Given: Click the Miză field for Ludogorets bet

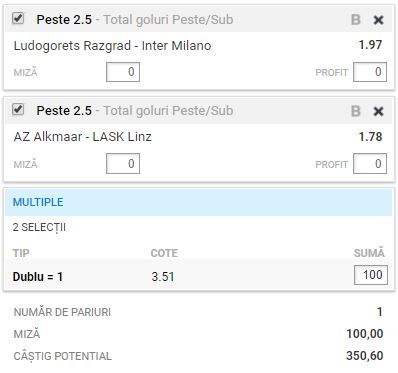Looking at the screenshot, I should (x=123, y=72).
